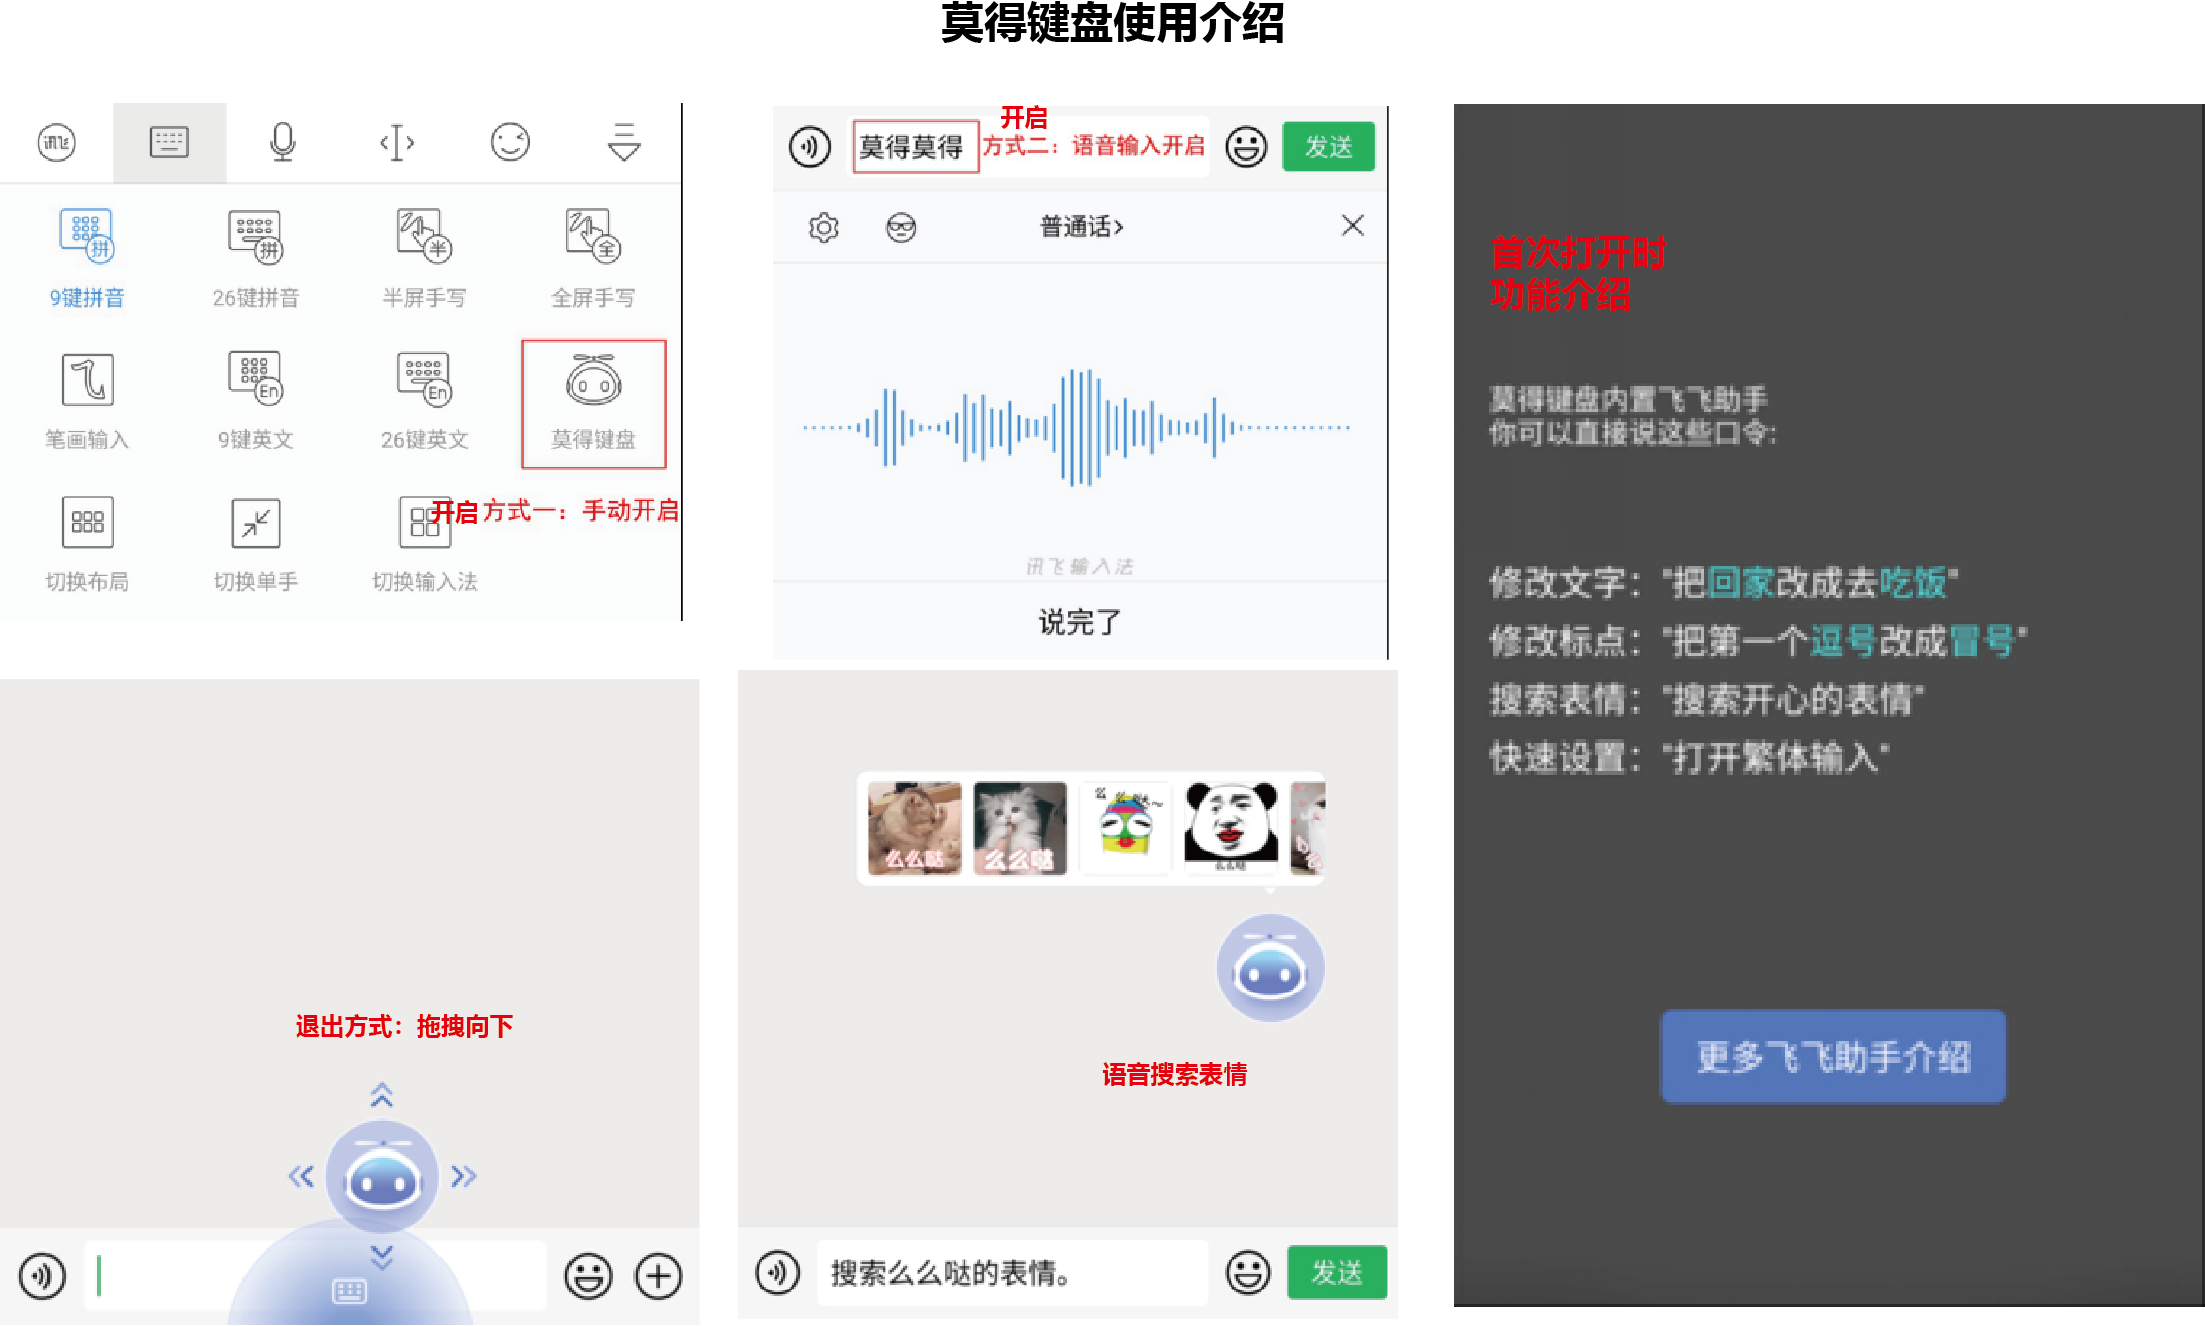This screenshot has height=1326, width=2205.
Task: Tap the blue voice waveform area
Action: [x=1078, y=428]
